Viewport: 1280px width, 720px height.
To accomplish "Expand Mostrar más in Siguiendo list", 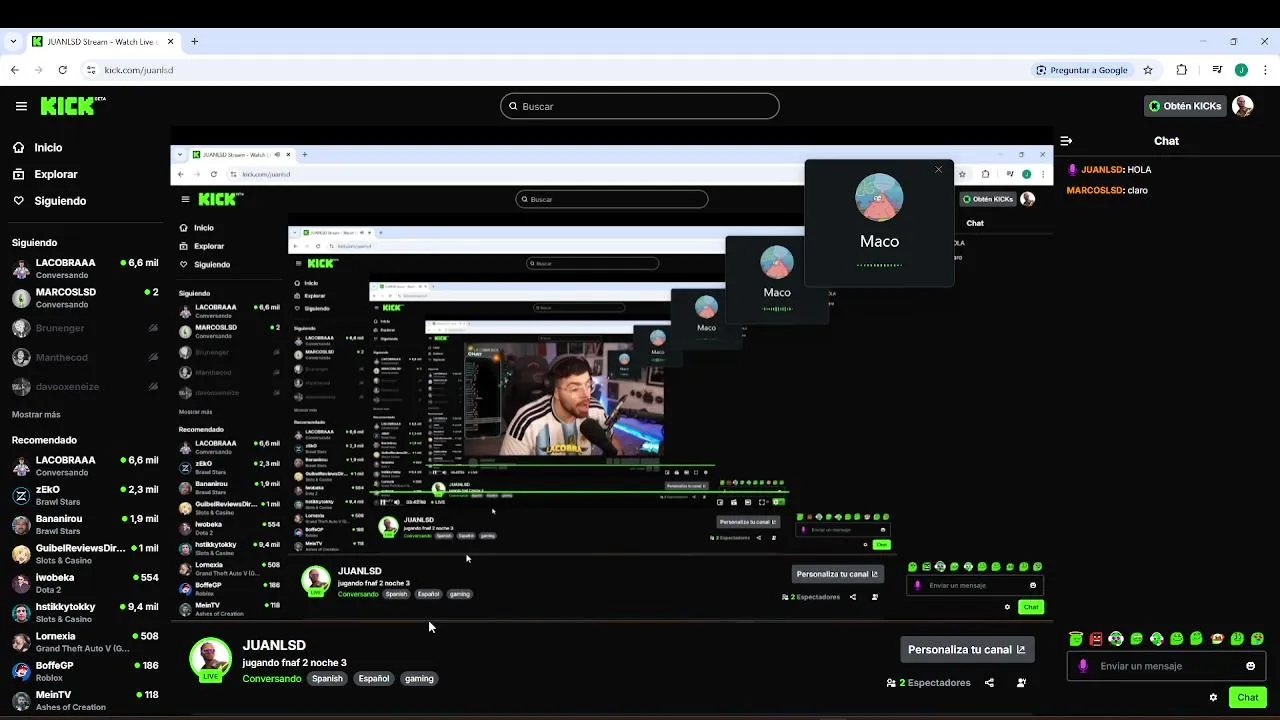I will pyautogui.click(x=36, y=414).
